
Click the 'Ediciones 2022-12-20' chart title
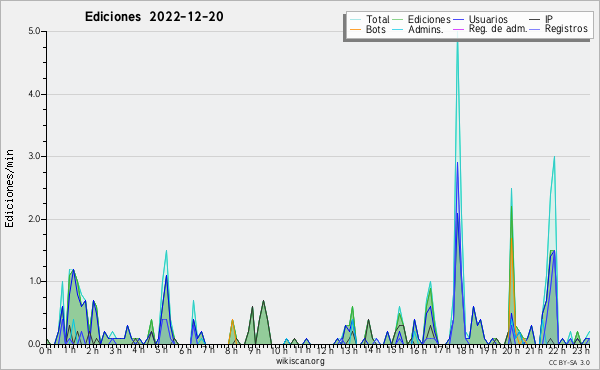[x=154, y=17]
